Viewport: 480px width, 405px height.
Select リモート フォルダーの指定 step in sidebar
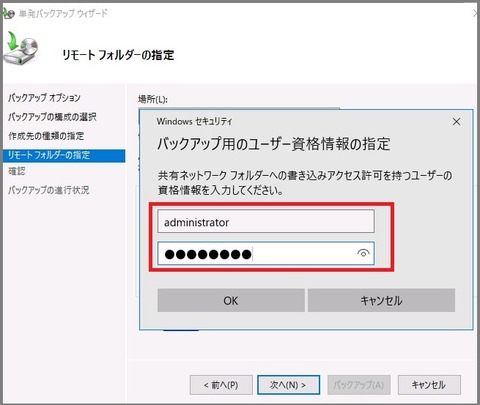64,155
